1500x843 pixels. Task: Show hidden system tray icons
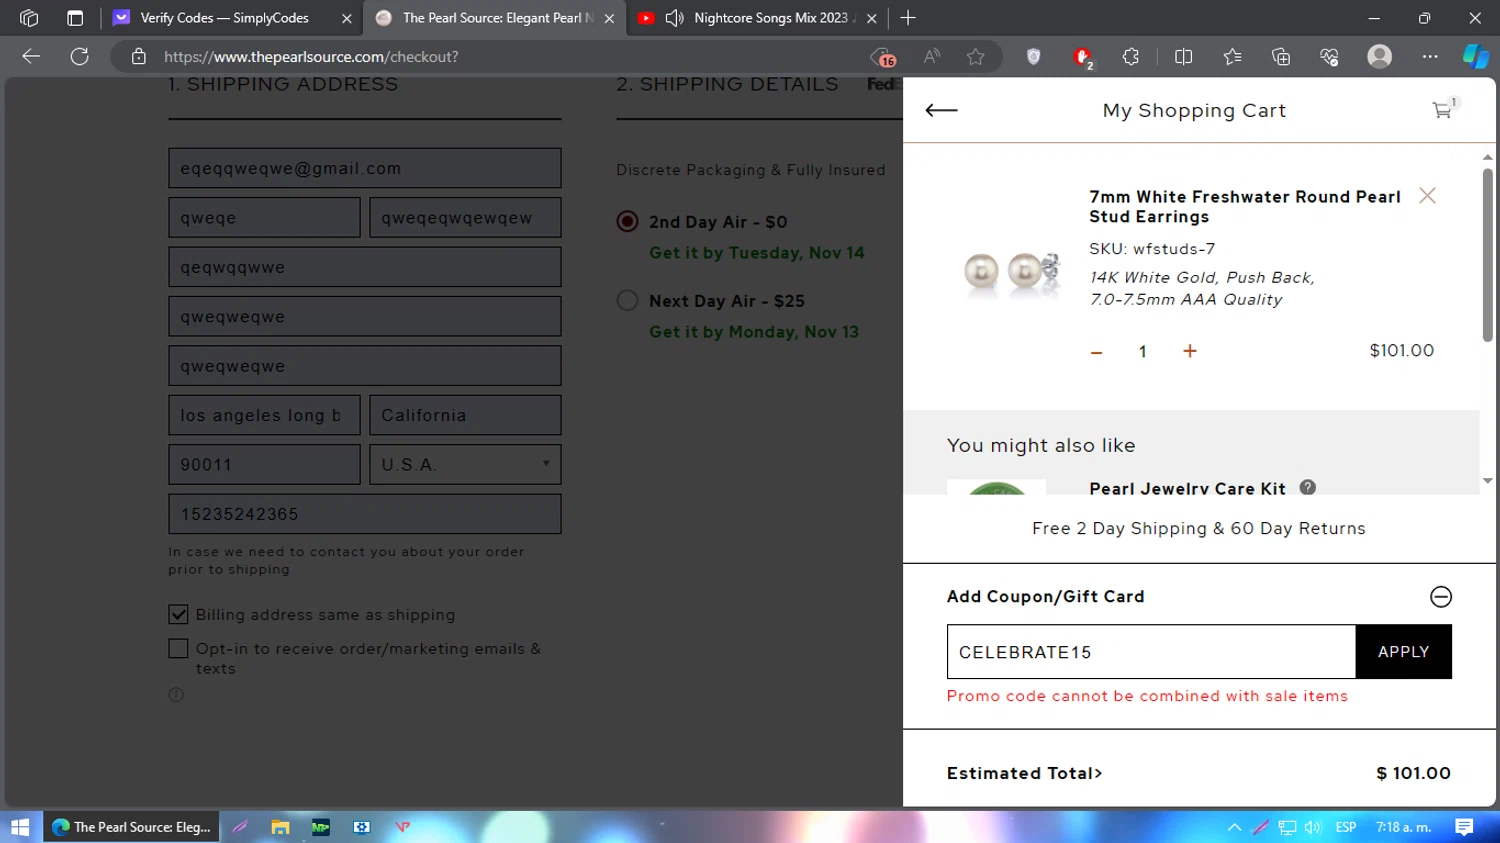coord(1234,827)
